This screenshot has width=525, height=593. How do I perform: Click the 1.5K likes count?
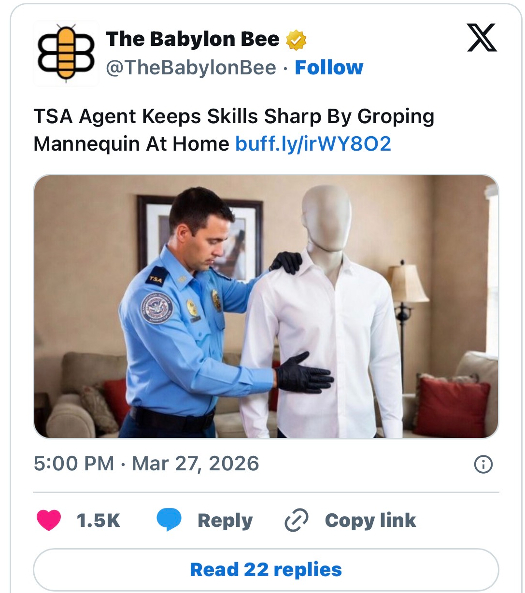(98, 520)
